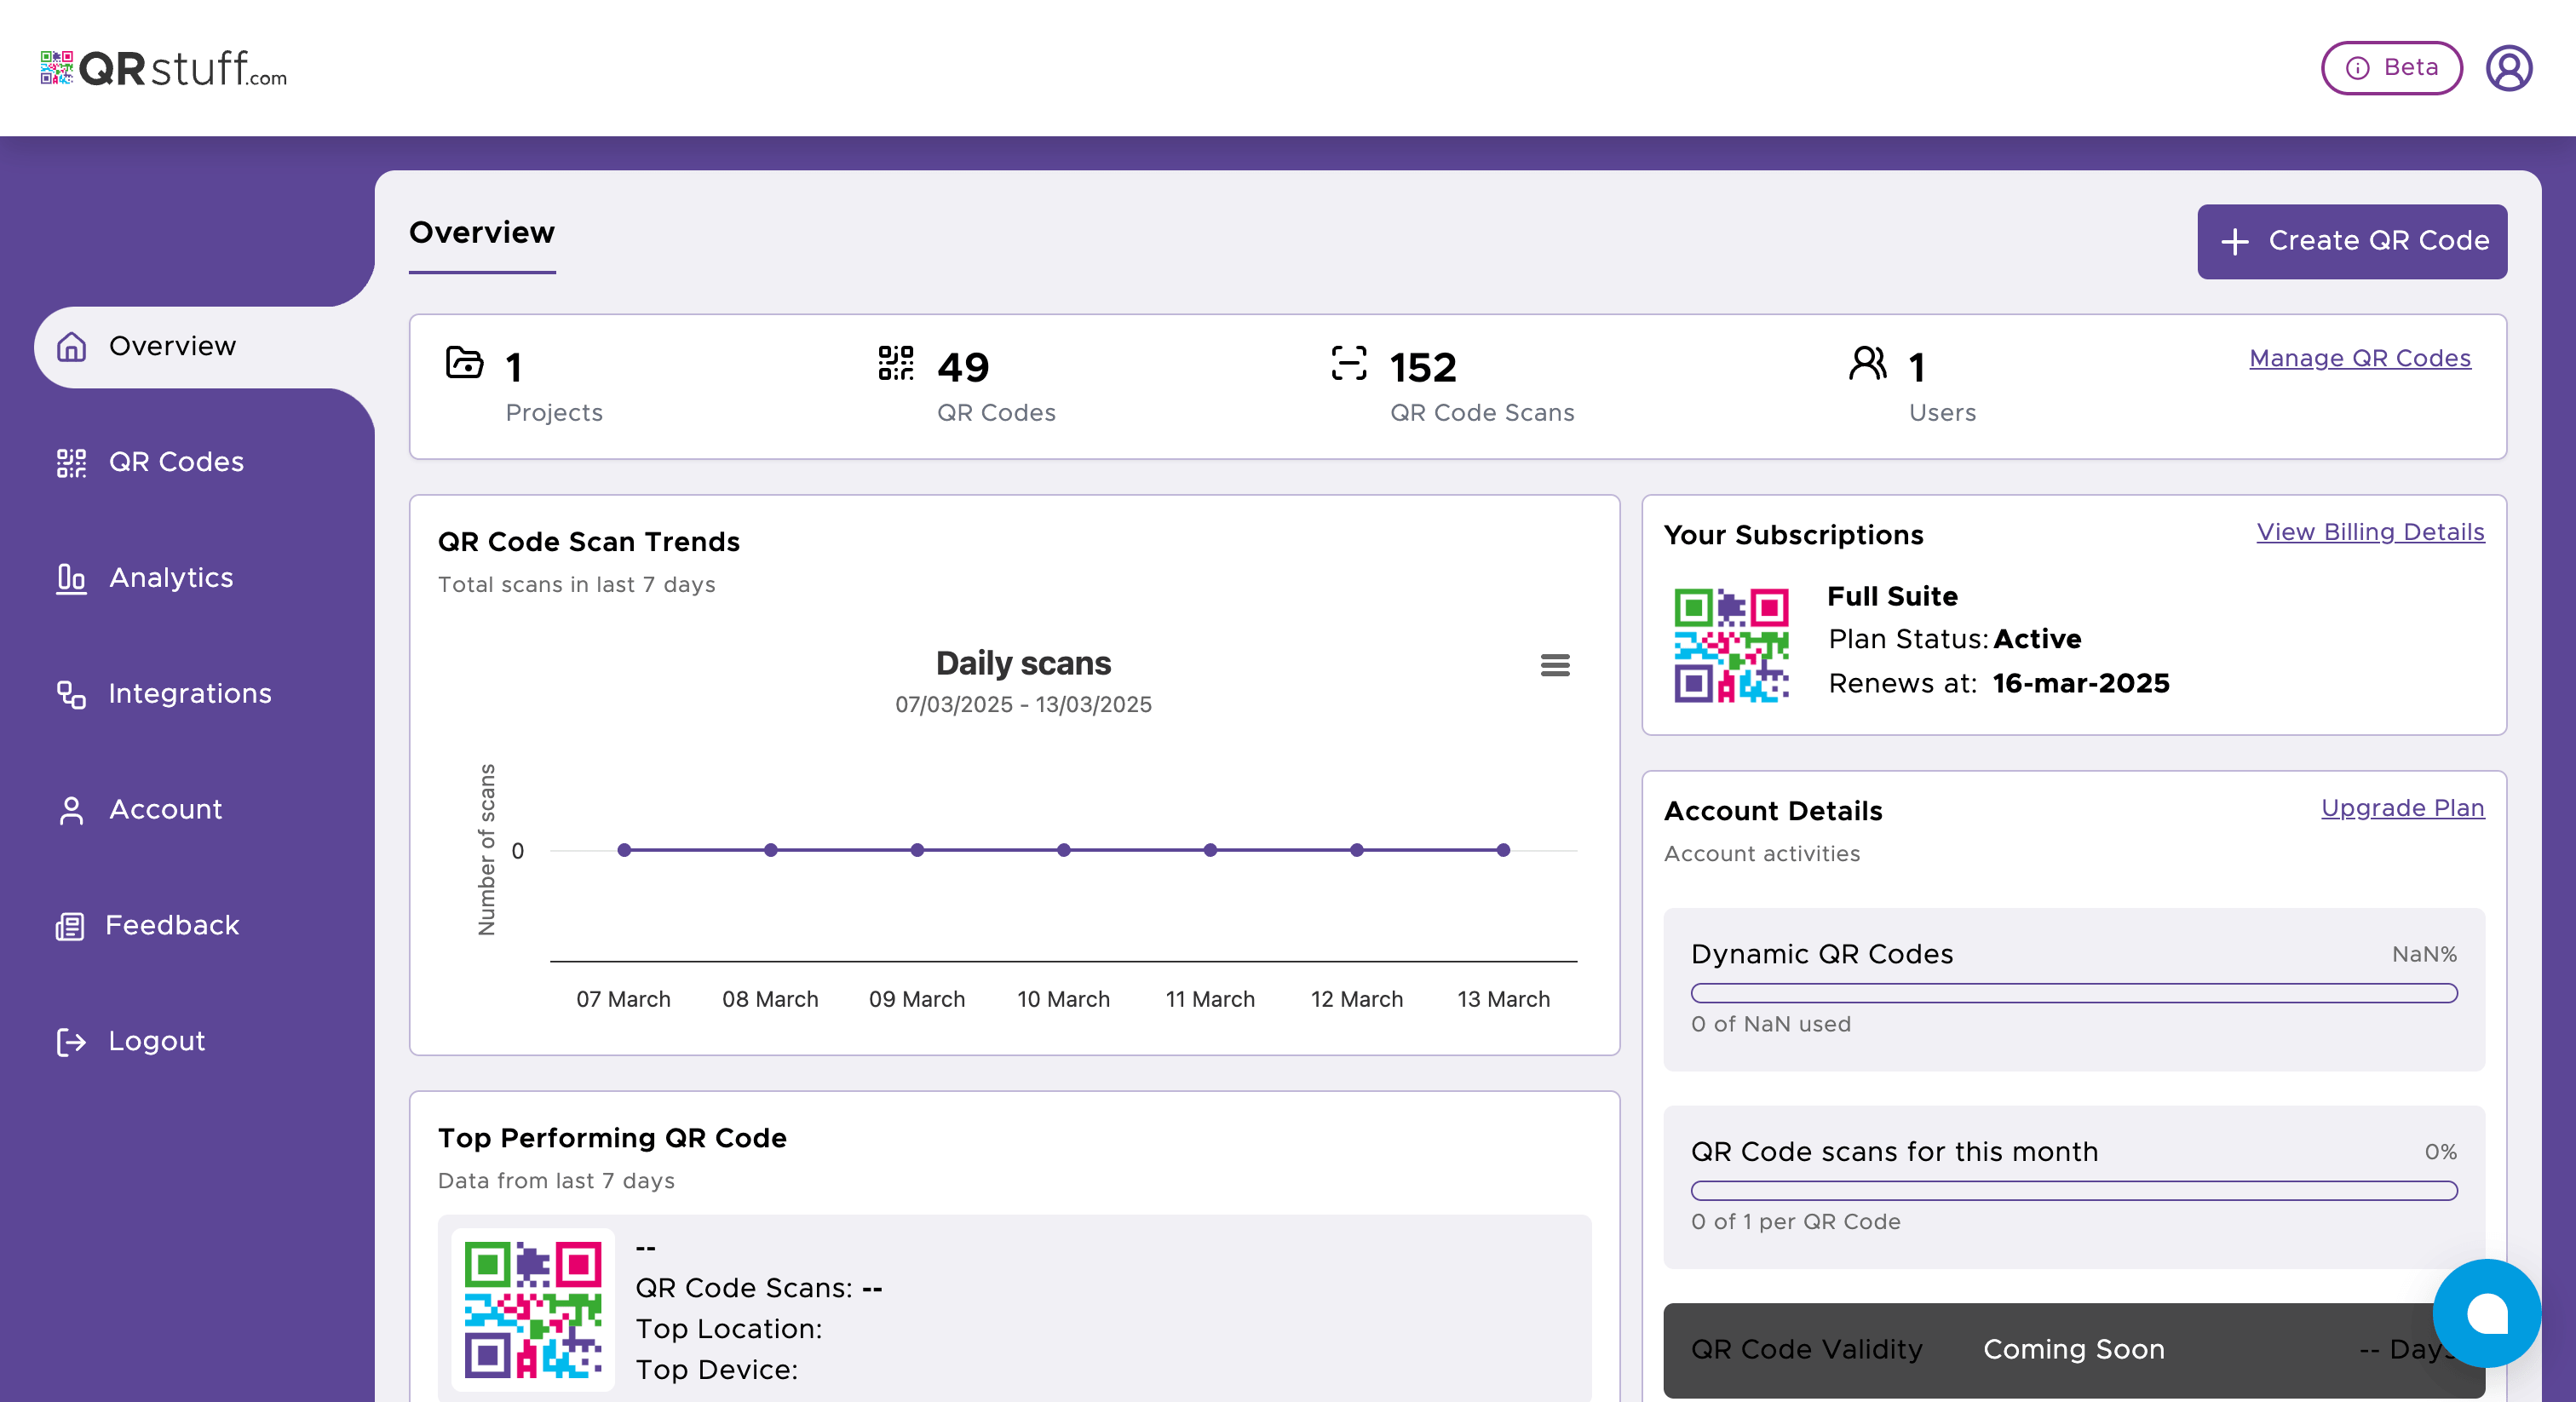Click the Integrations sidebar icon
Image resolution: width=2576 pixels, height=1402 pixels.
click(x=71, y=694)
